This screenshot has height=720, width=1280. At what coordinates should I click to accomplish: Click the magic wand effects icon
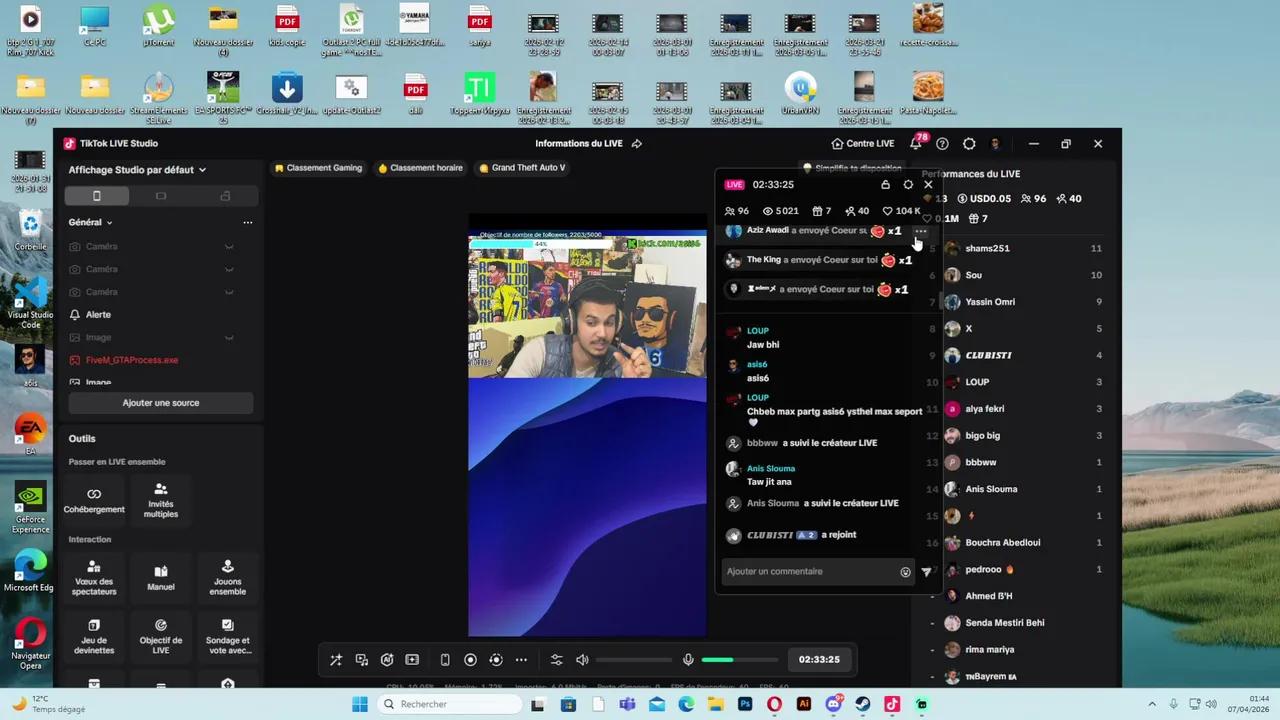pos(336,660)
